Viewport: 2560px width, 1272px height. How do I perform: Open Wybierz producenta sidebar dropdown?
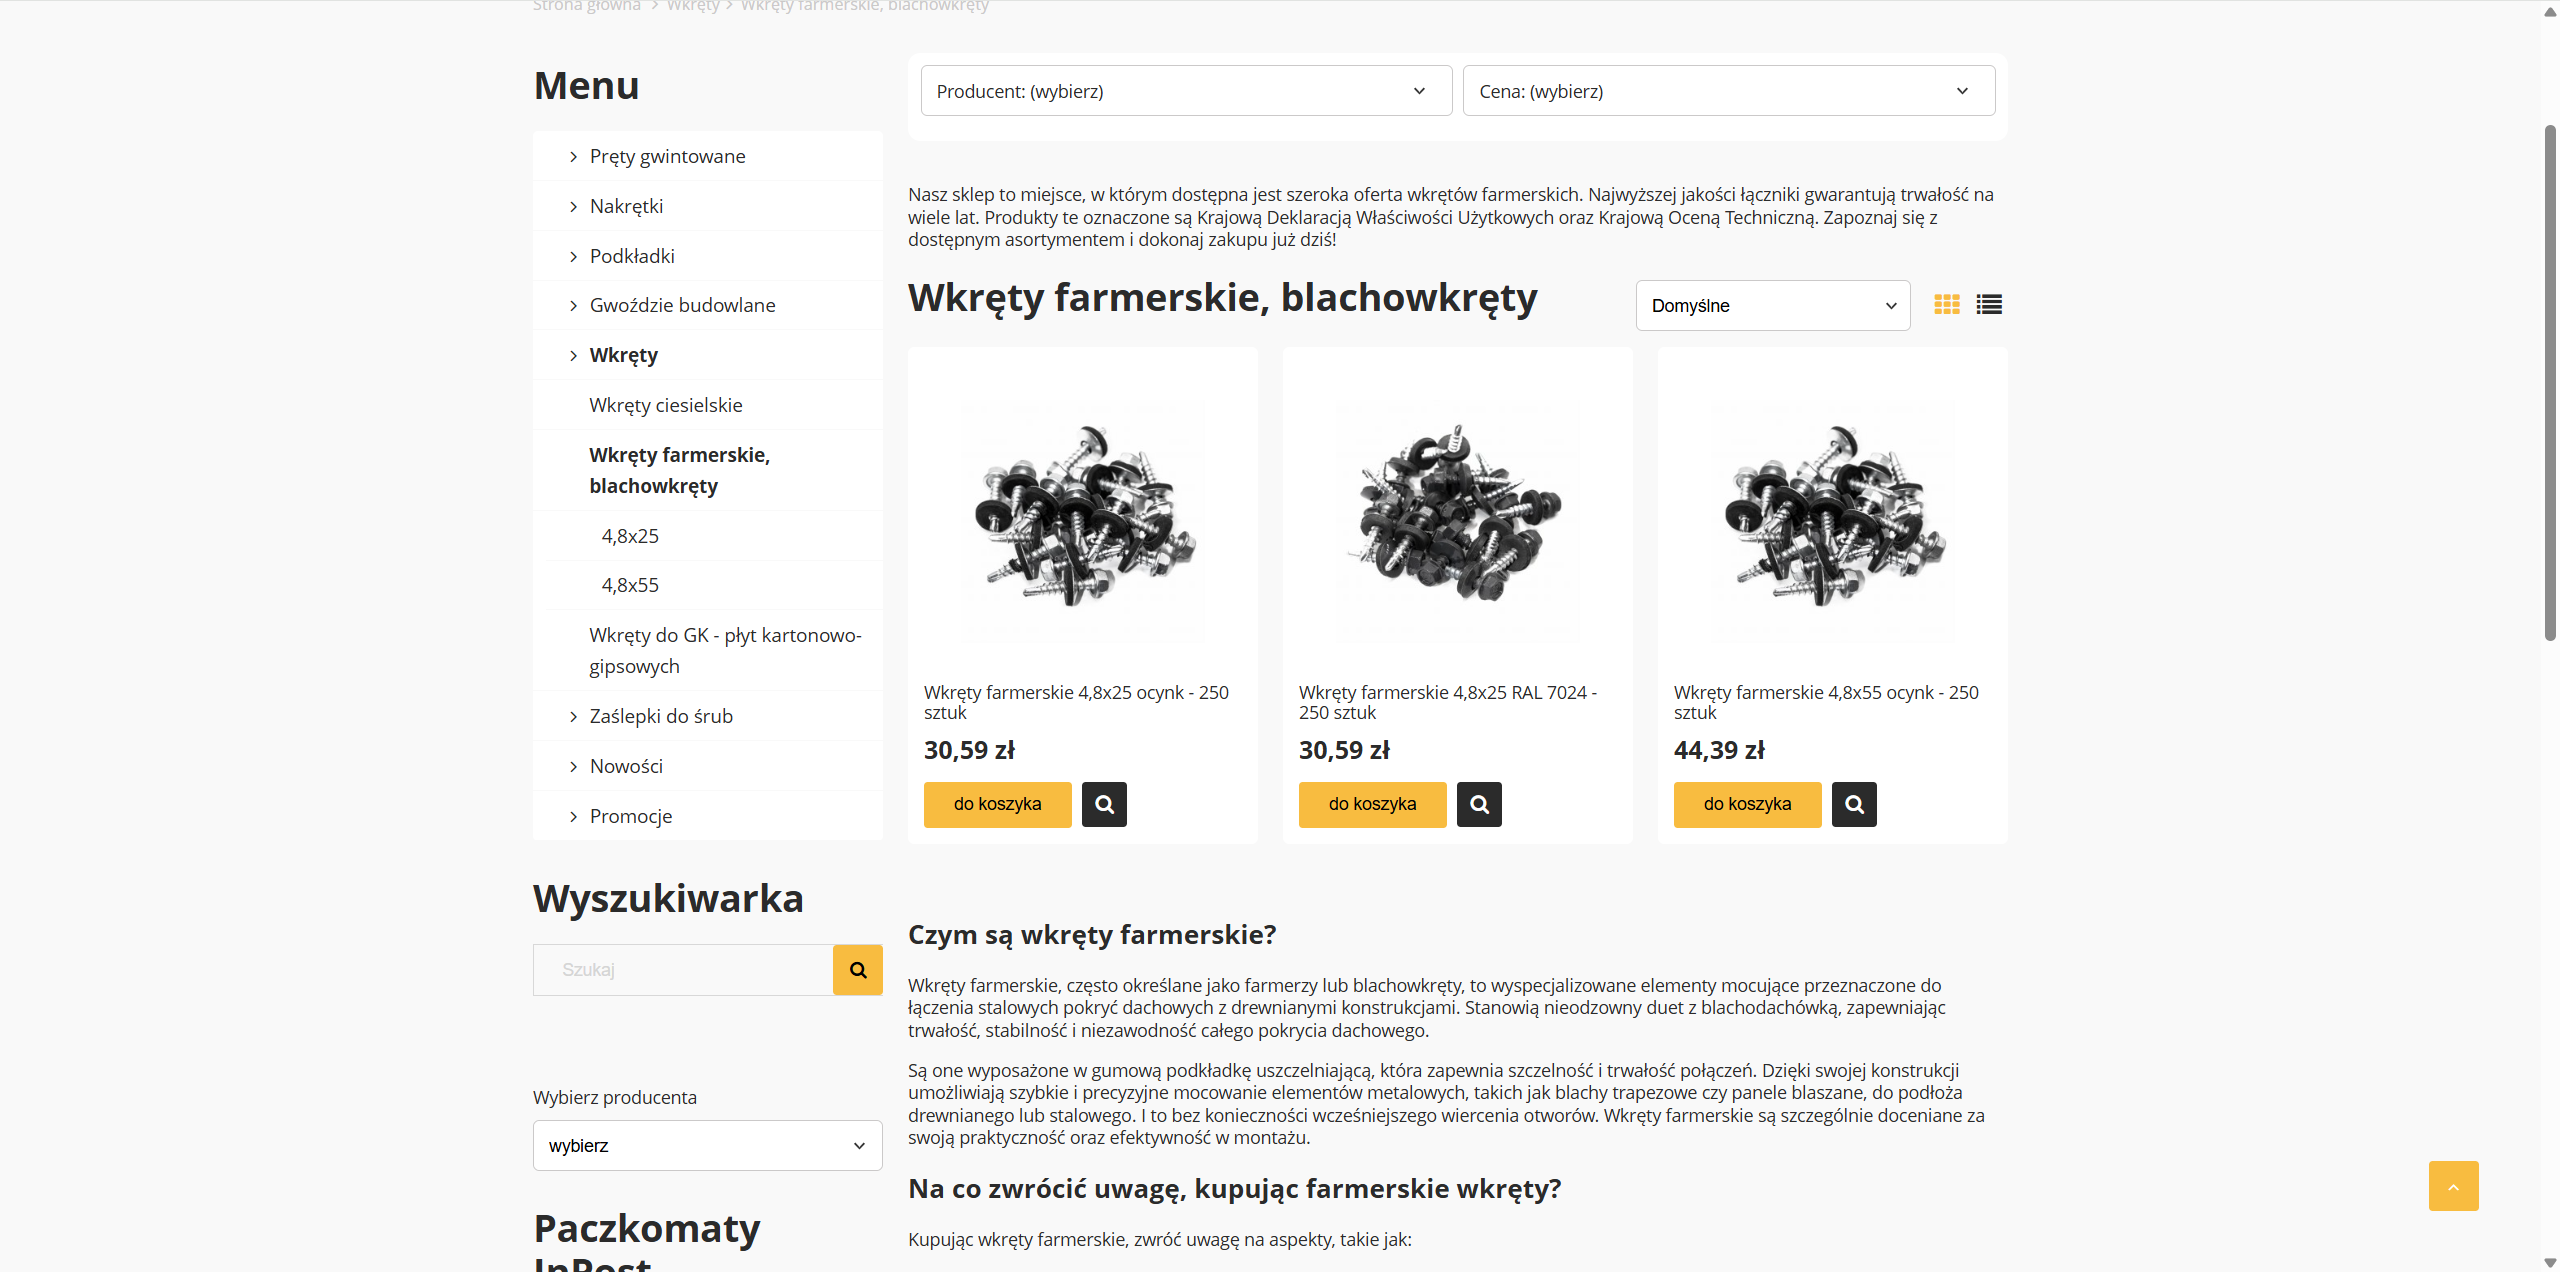[x=707, y=1146]
